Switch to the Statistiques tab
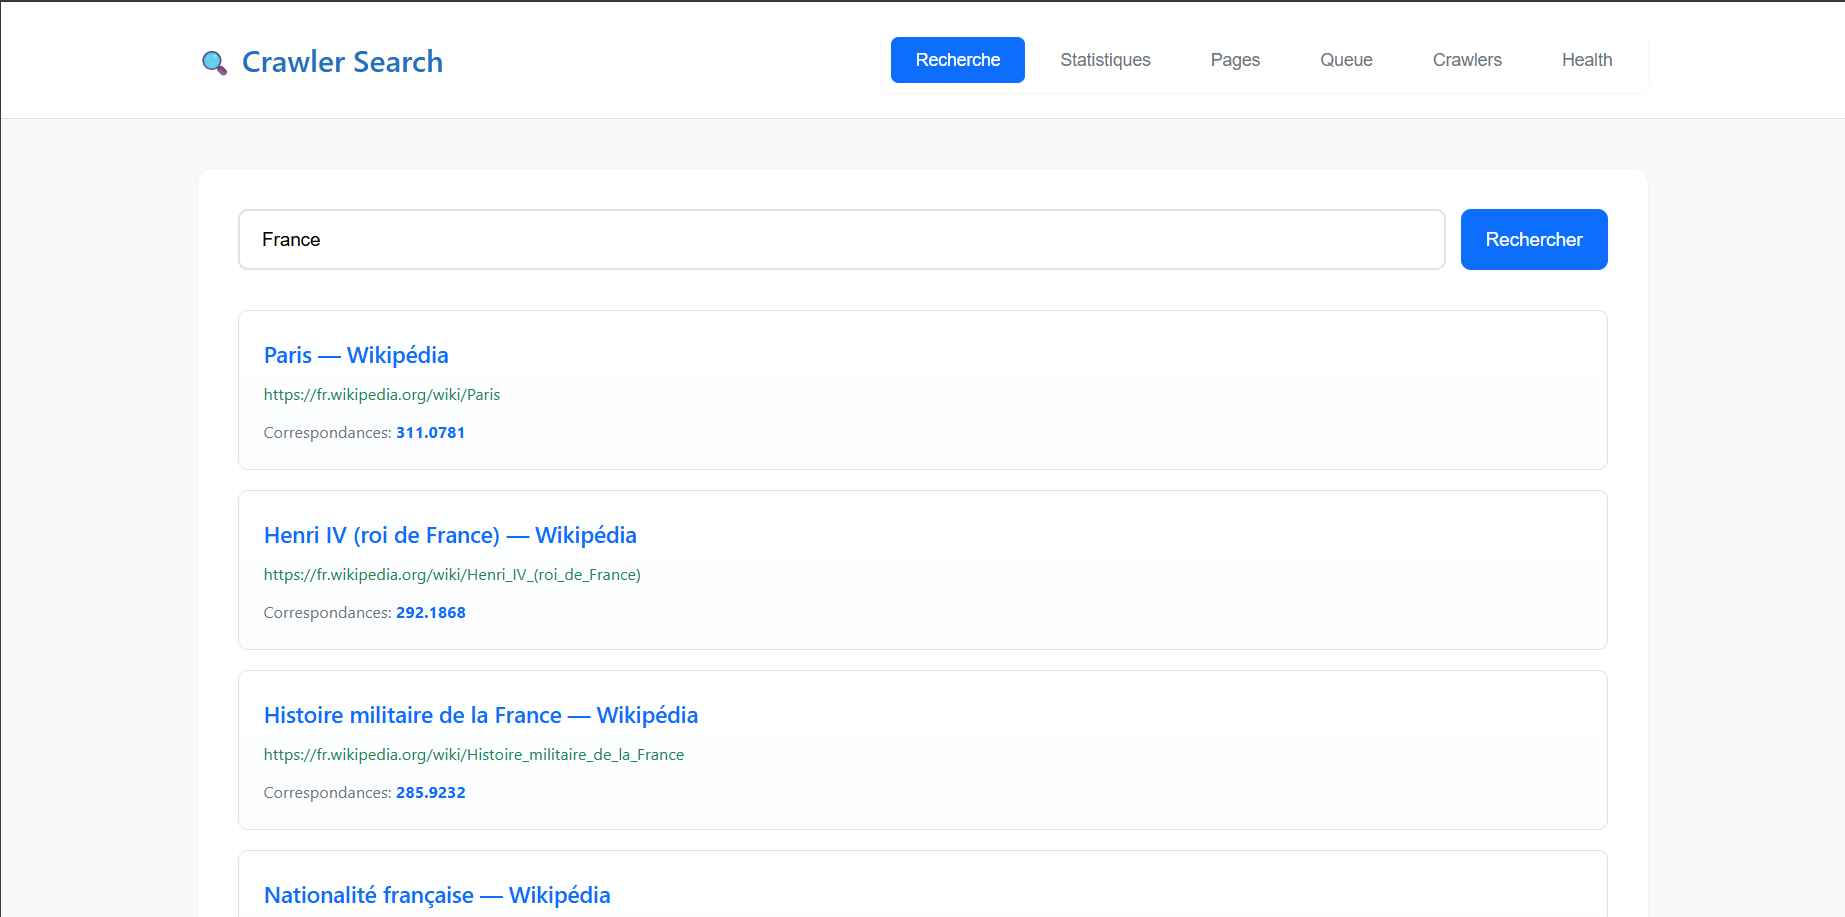Screen dimensions: 1845x917 click(1105, 60)
